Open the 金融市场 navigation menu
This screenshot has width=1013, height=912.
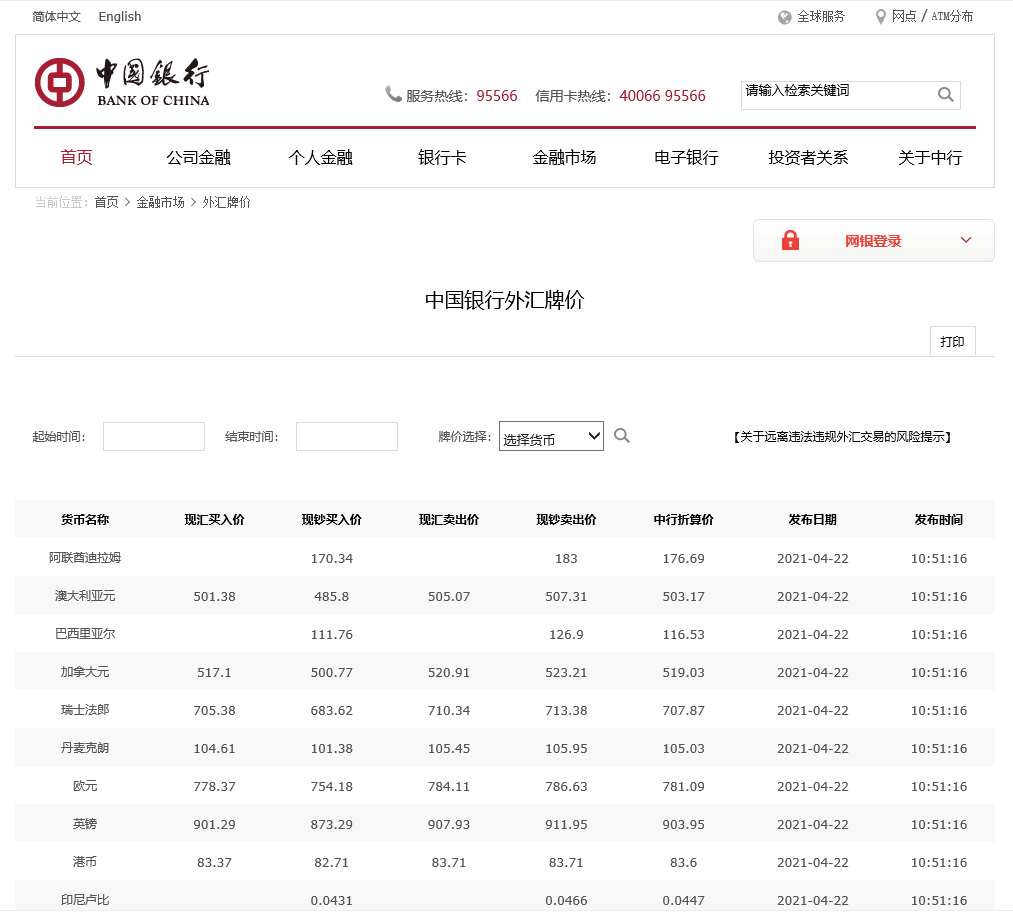565,157
